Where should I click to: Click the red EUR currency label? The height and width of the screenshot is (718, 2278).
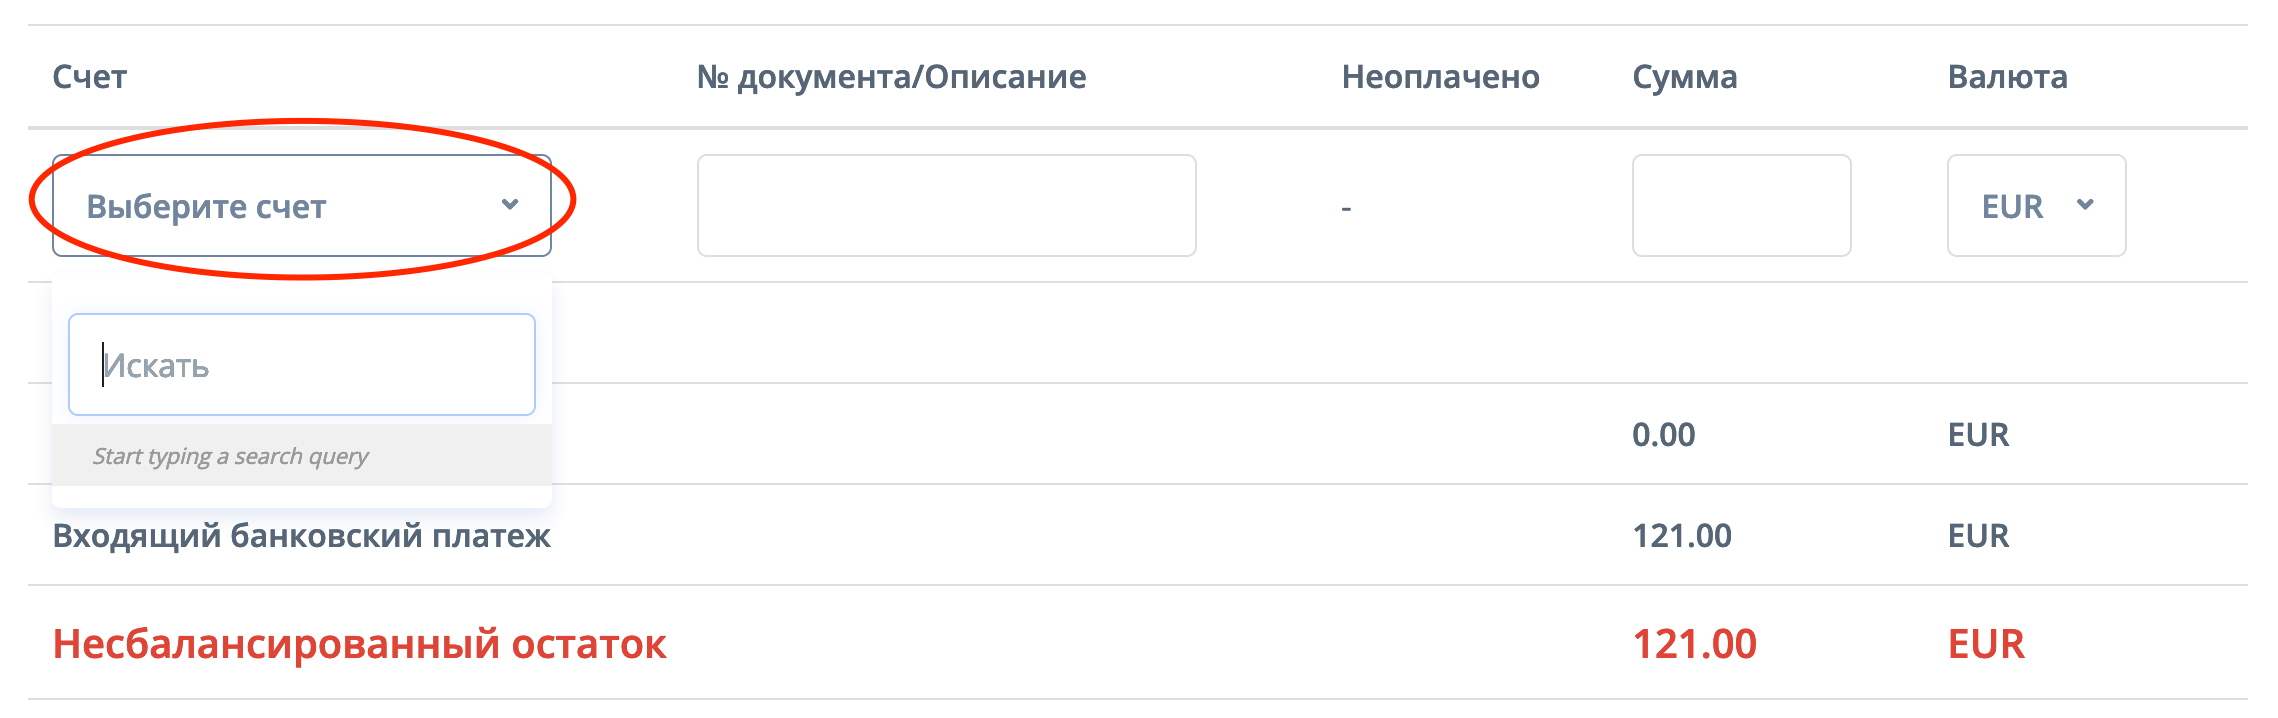click(1986, 644)
